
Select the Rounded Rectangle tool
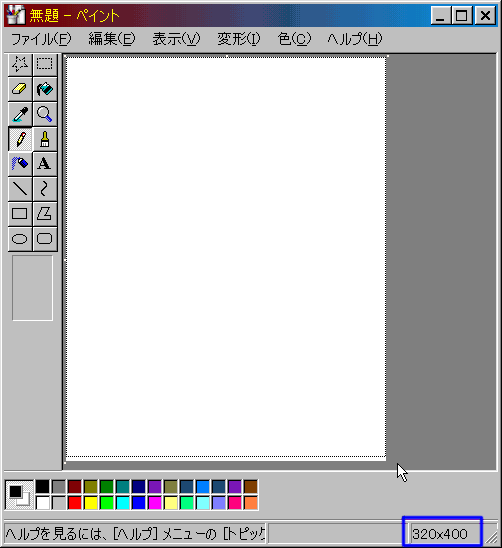(45, 239)
